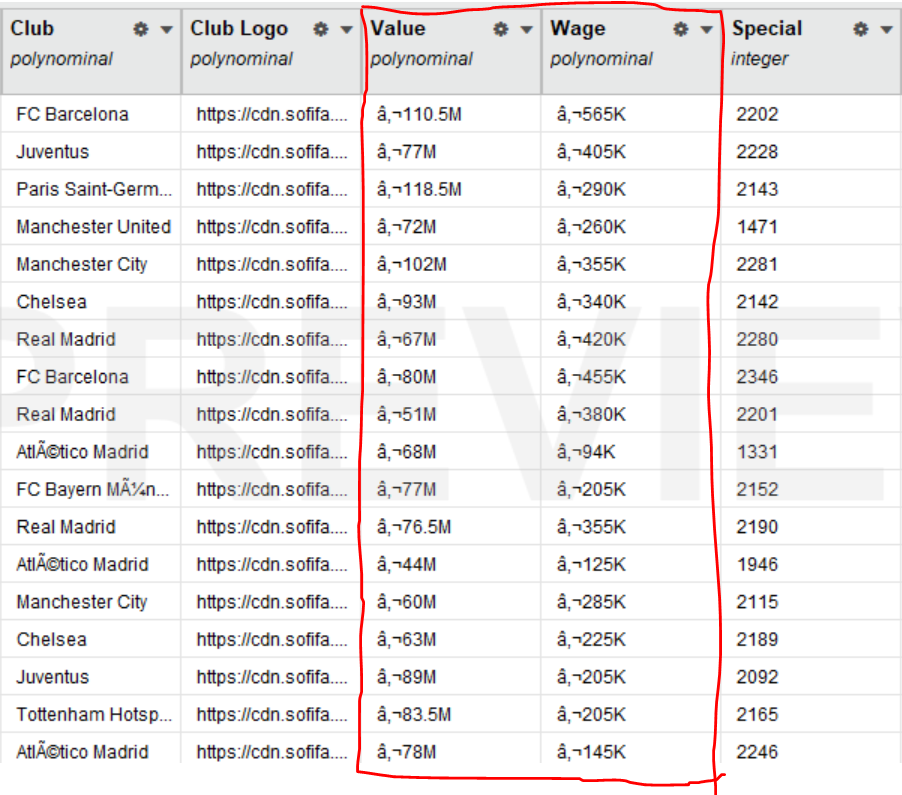Open the Club column gear settings
The image size is (902, 795).
click(x=141, y=29)
